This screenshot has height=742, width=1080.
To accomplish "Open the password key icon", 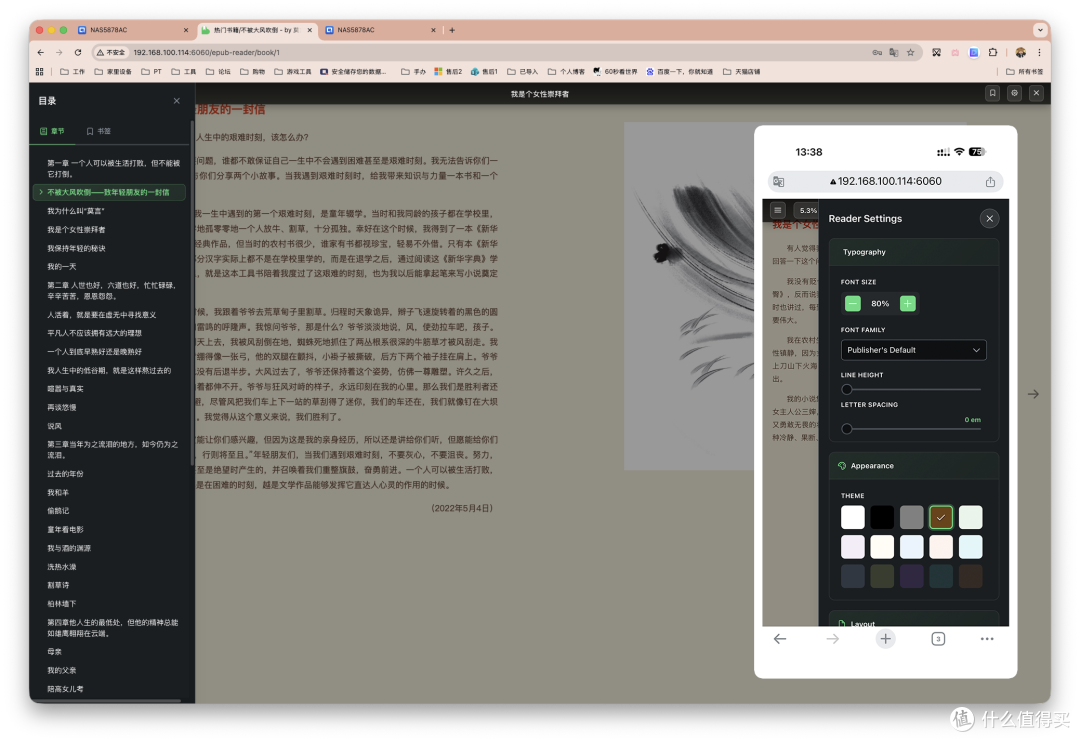I will [877, 52].
